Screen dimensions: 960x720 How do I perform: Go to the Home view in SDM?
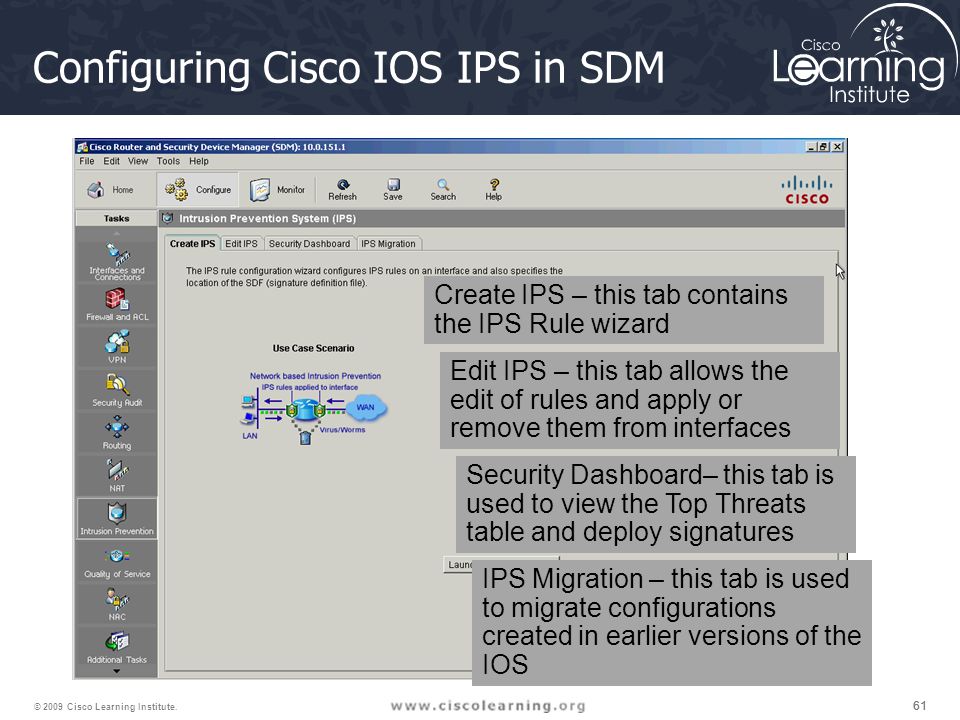tap(111, 190)
